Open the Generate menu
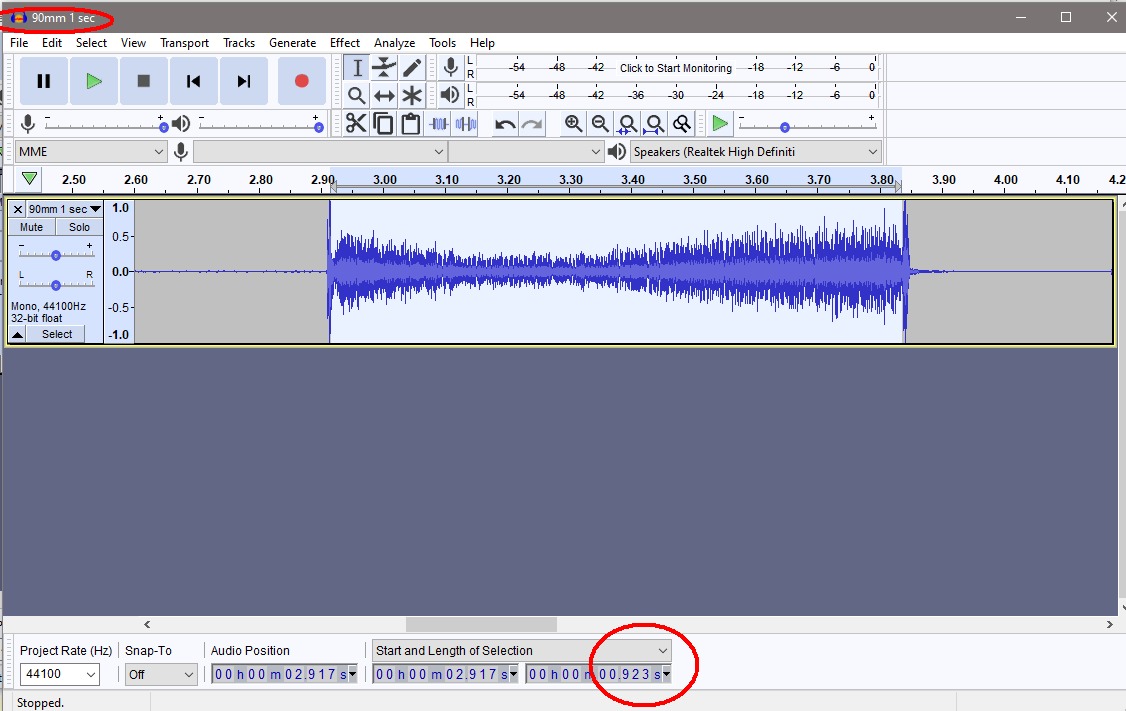Image resolution: width=1126 pixels, height=711 pixels. (x=292, y=43)
